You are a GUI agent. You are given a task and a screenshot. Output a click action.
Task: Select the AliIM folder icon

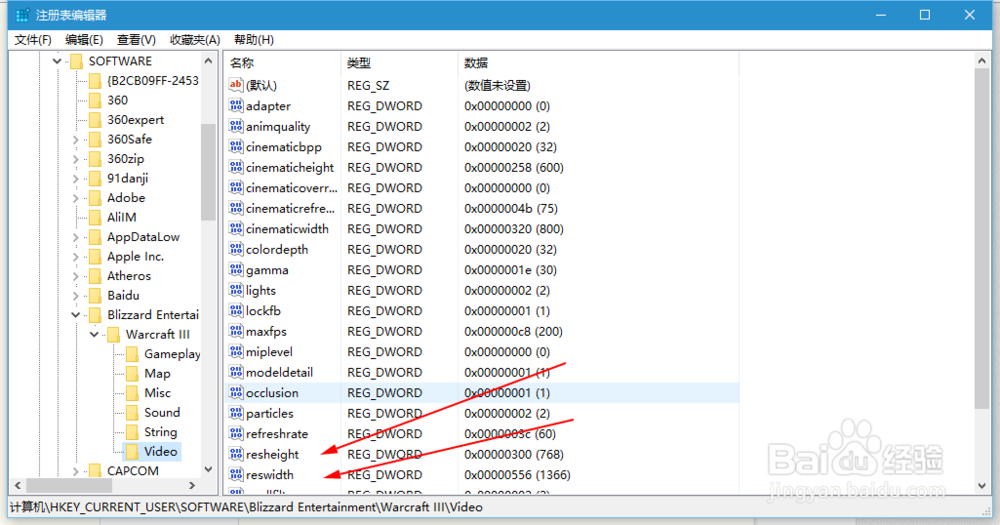[x=95, y=218]
